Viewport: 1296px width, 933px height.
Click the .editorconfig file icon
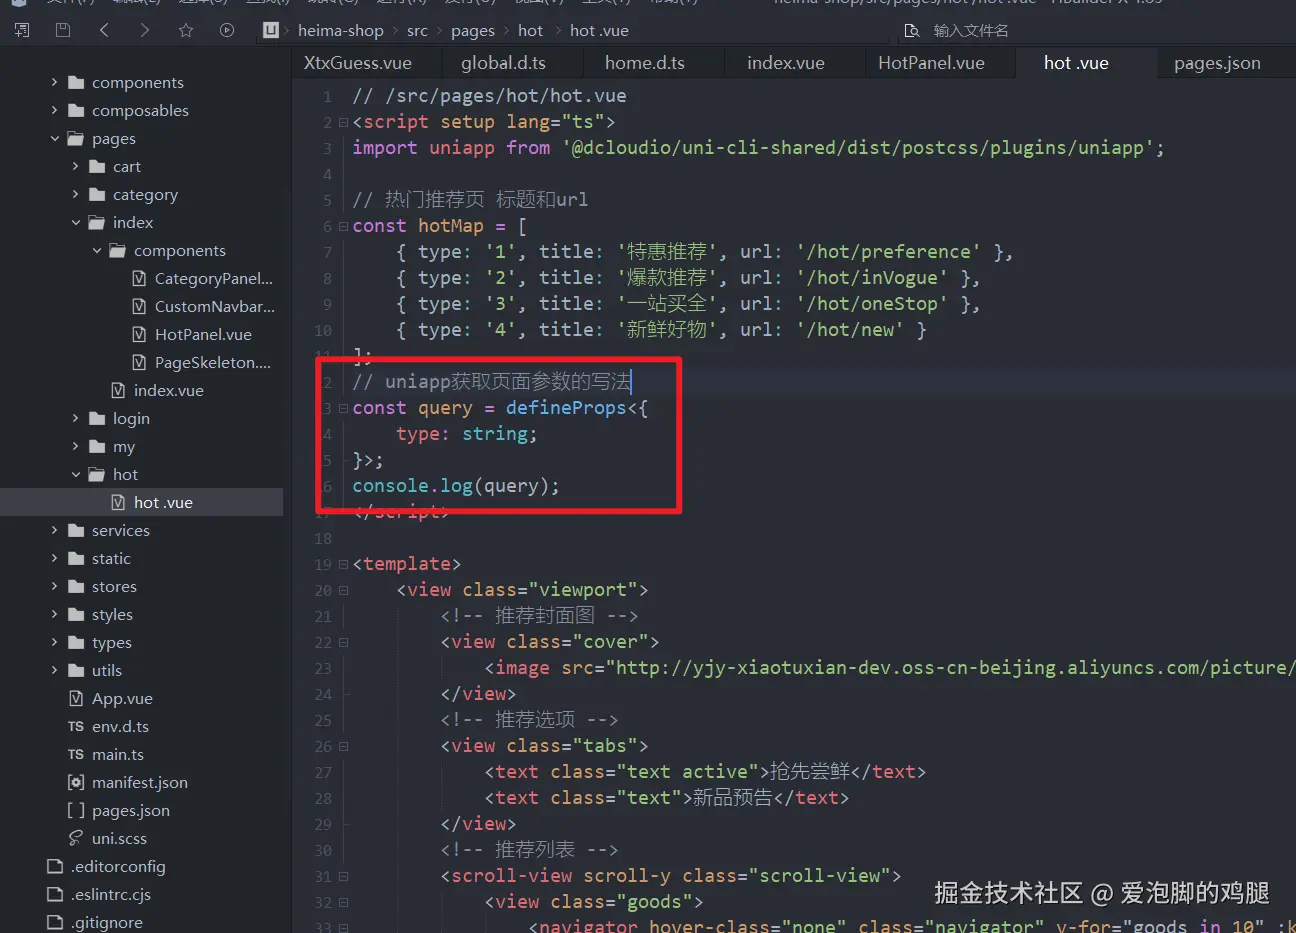55,866
